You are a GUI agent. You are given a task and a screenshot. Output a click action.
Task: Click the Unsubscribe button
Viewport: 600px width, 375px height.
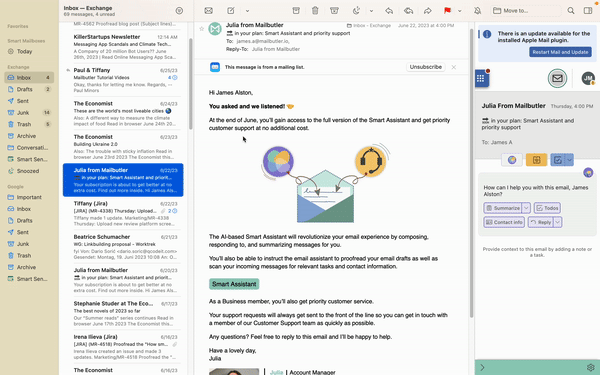[x=426, y=67]
